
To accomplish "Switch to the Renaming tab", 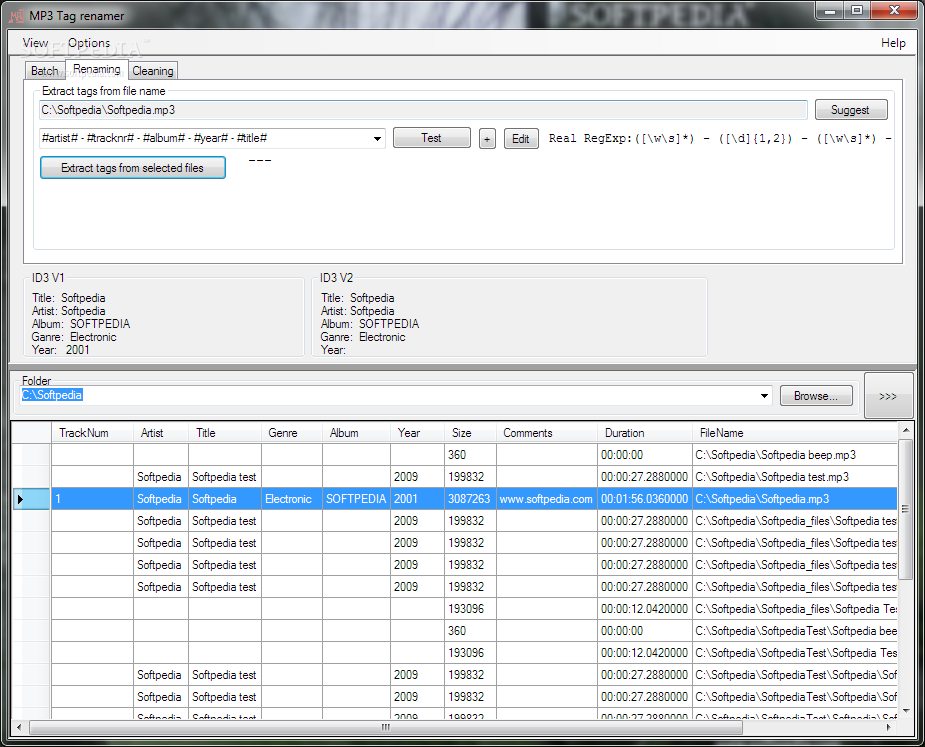I will pos(97,69).
